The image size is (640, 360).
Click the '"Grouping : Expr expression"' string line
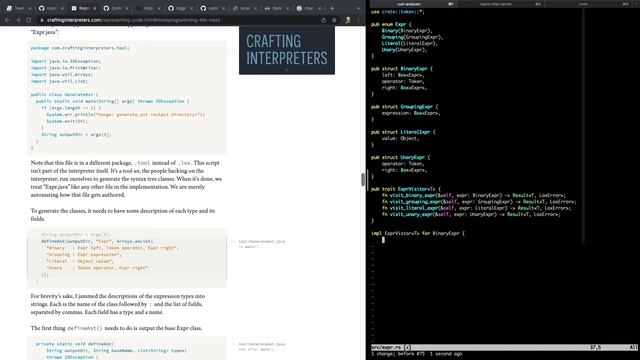(84, 254)
